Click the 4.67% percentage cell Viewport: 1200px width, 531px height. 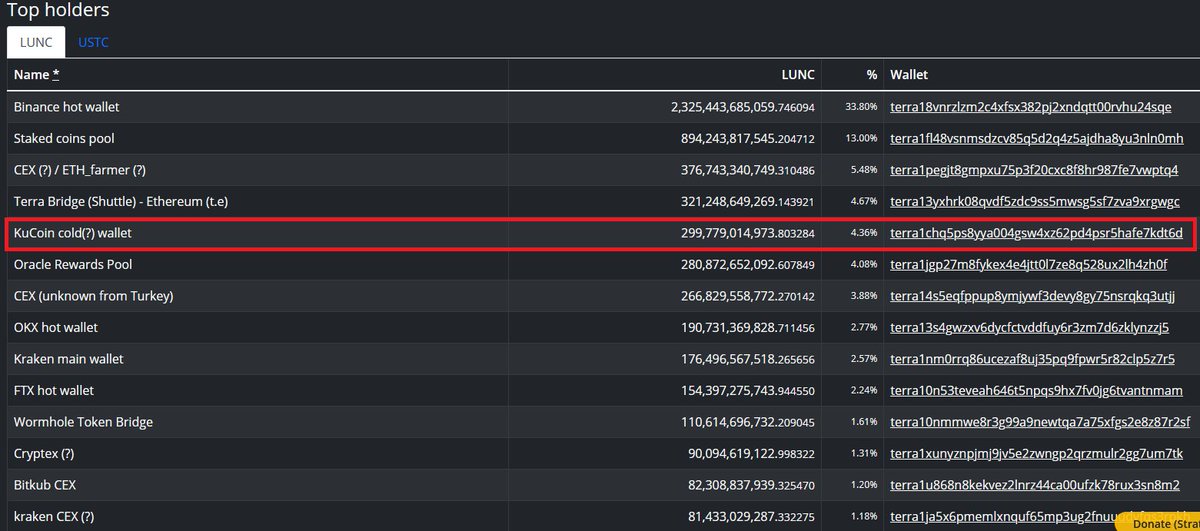click(x=865, y=202)
